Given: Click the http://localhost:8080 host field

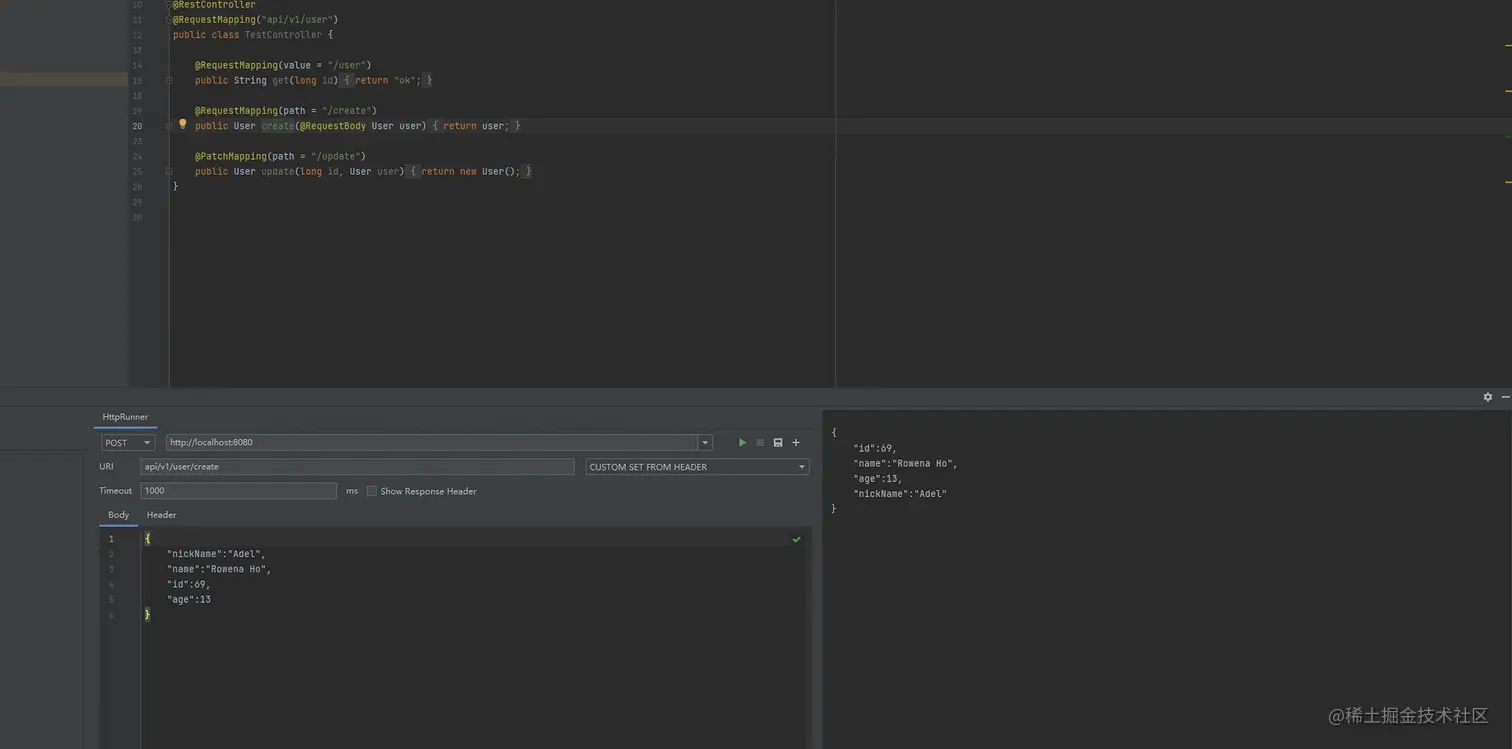Looking at the screenshot, I should tap(432, 442).
